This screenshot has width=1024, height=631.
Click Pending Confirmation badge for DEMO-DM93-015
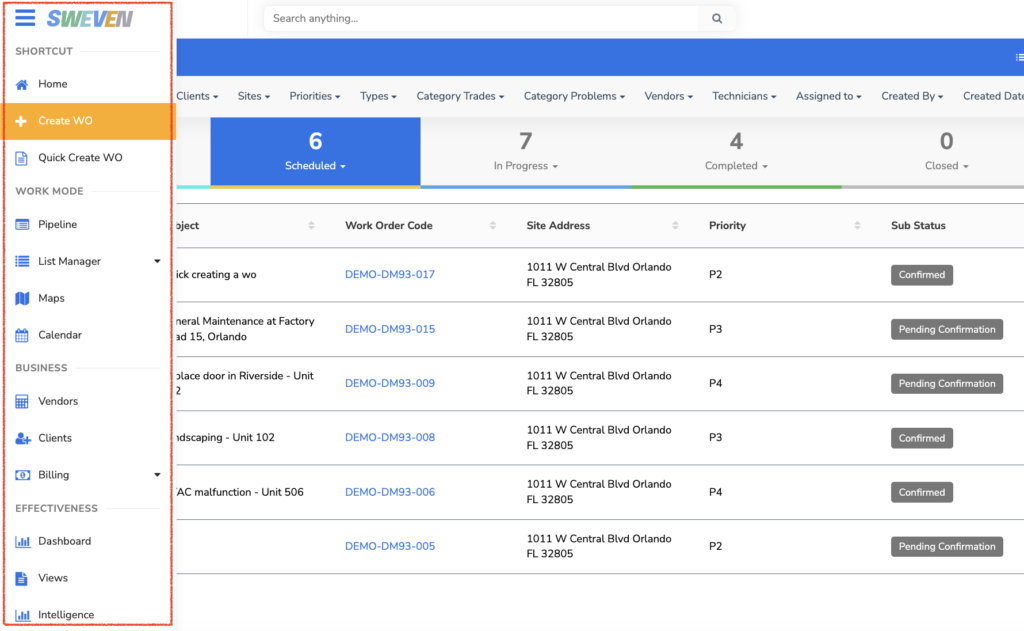pos(947,329)
